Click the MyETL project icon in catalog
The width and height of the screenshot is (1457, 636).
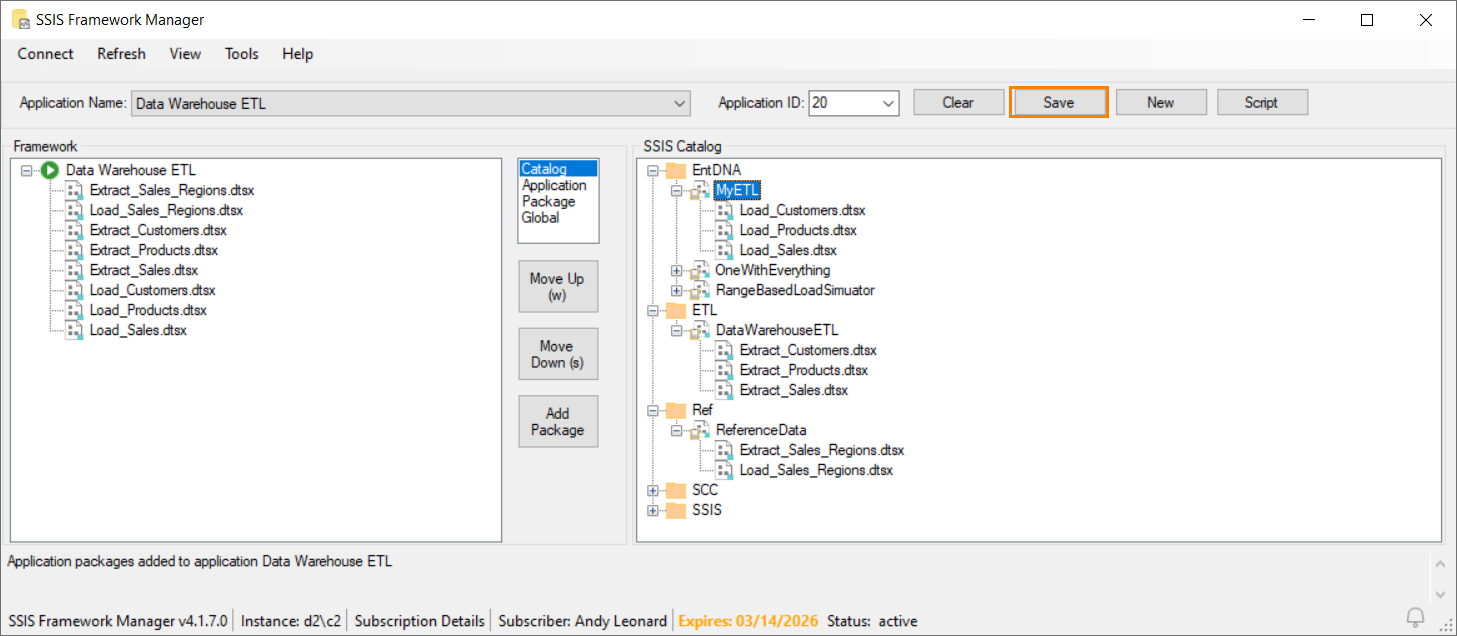tap(700, 190)
